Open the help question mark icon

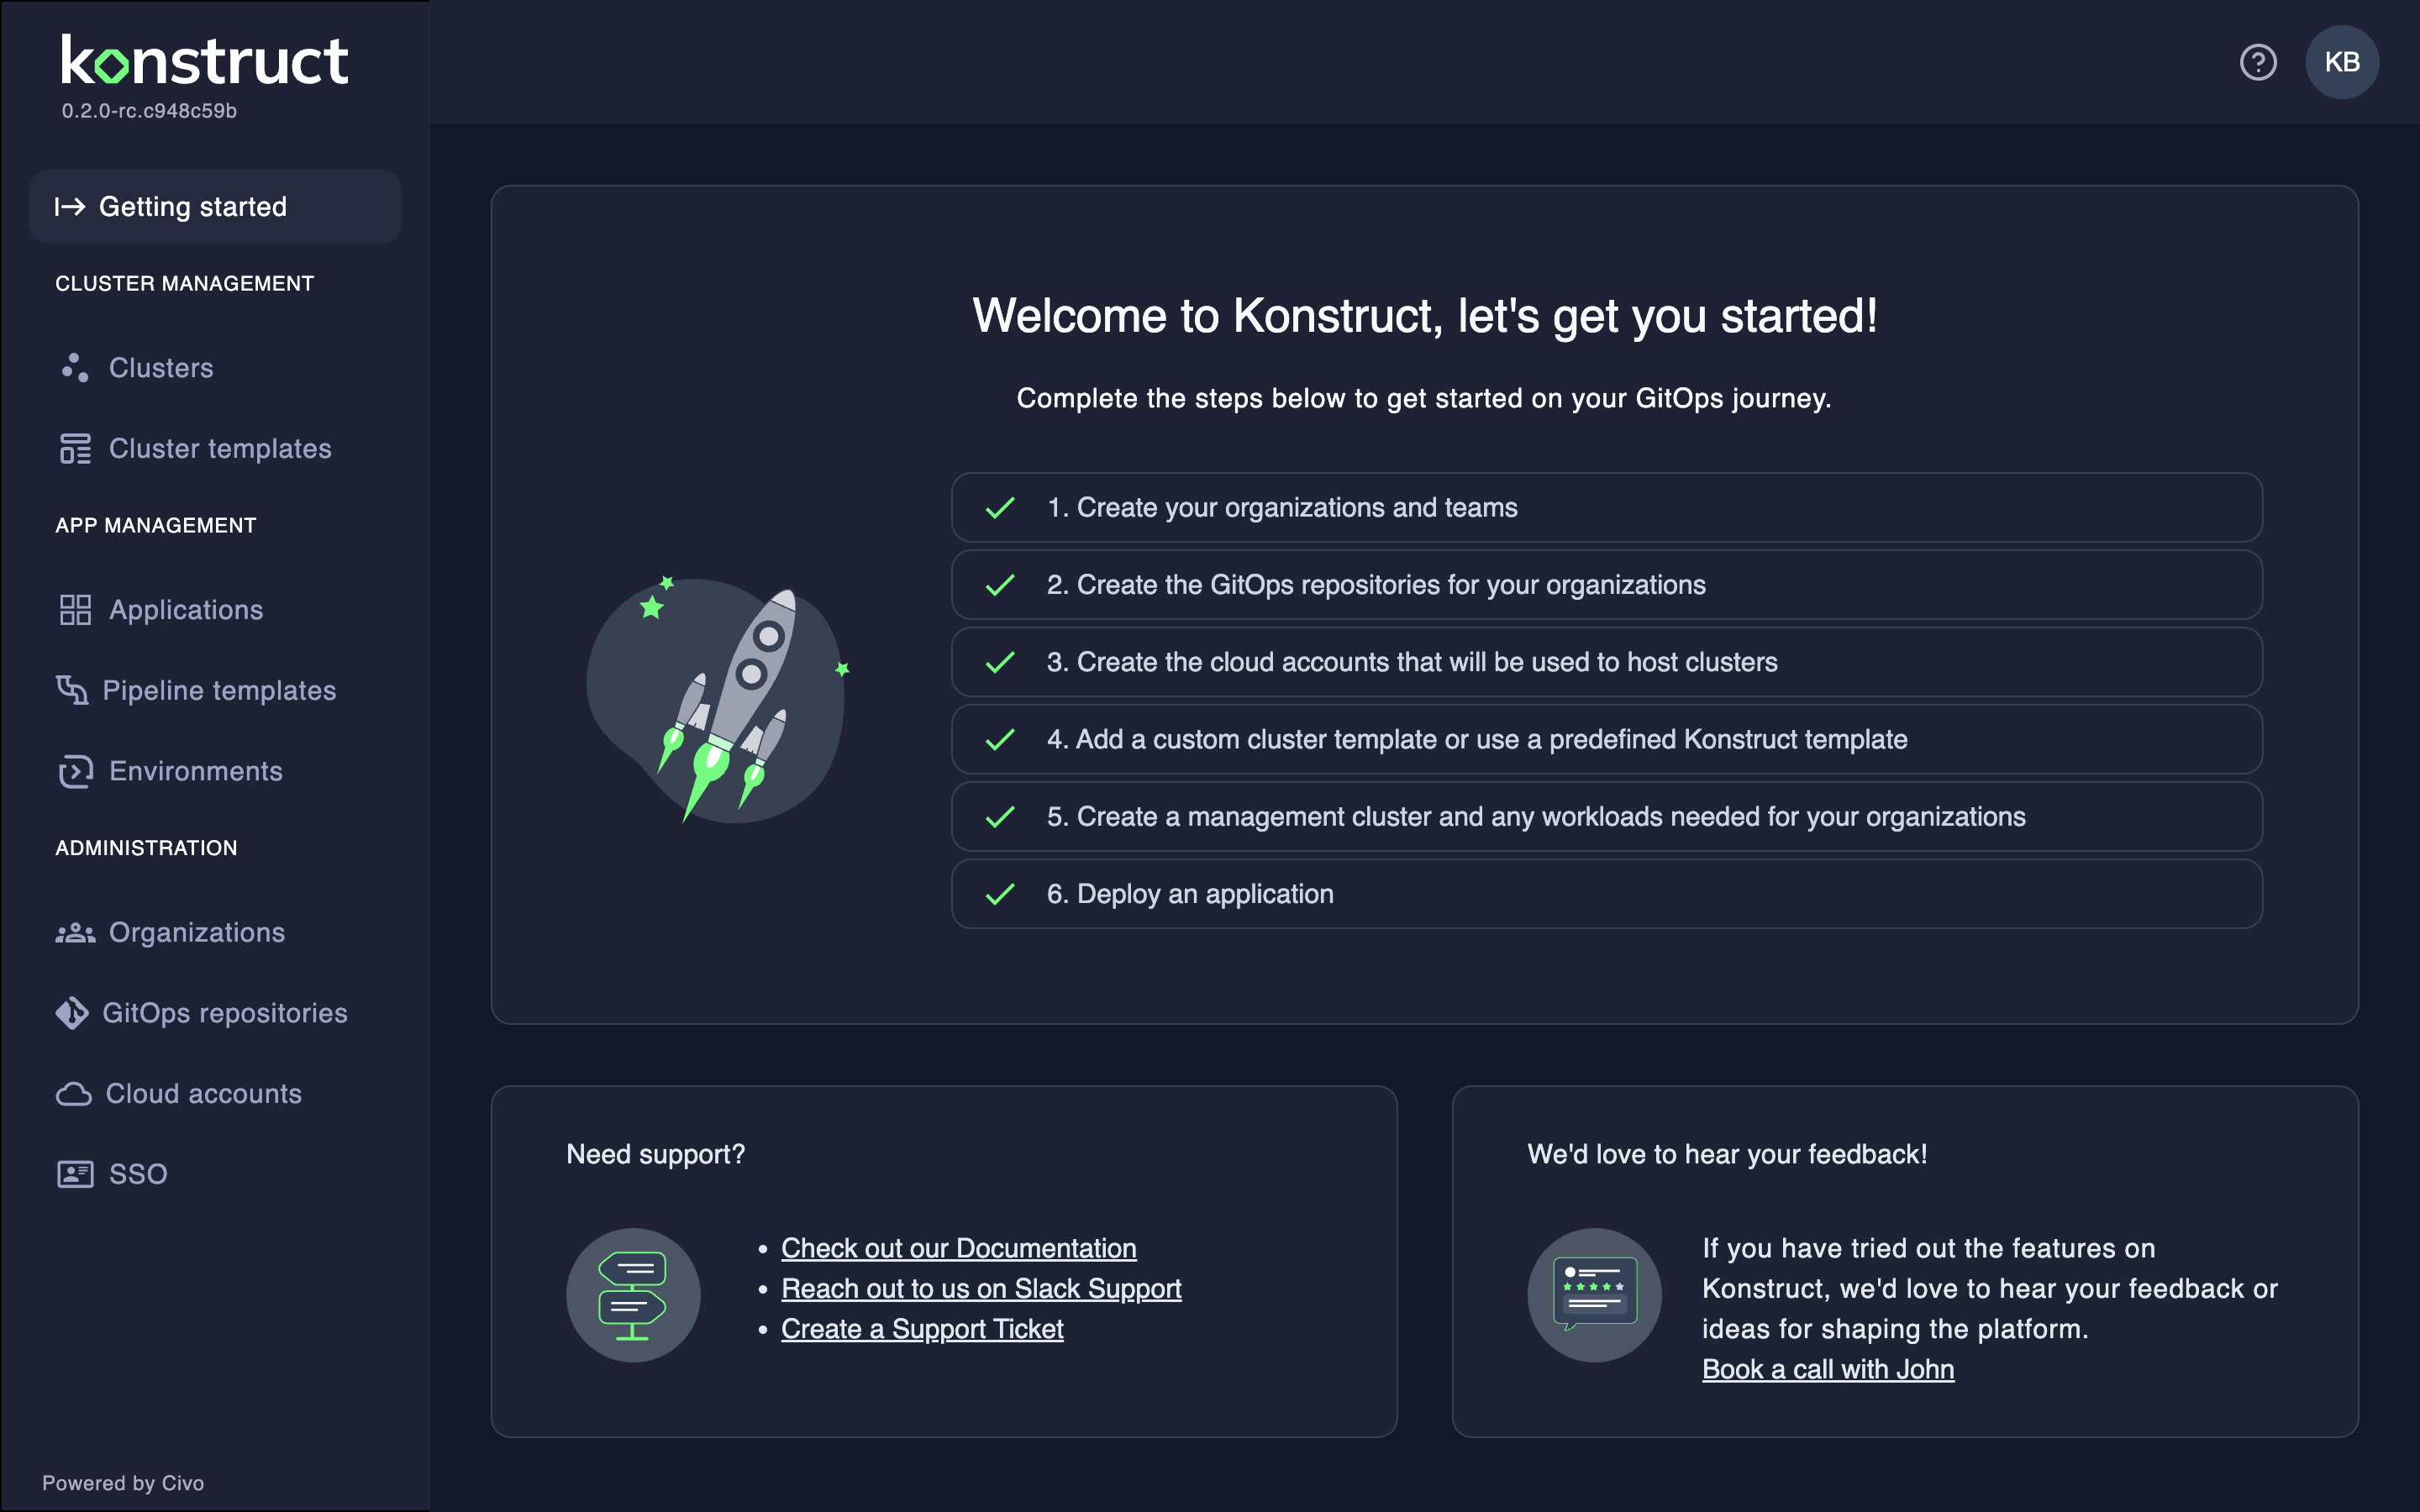pyautogui.click(x=2258, y=62)
